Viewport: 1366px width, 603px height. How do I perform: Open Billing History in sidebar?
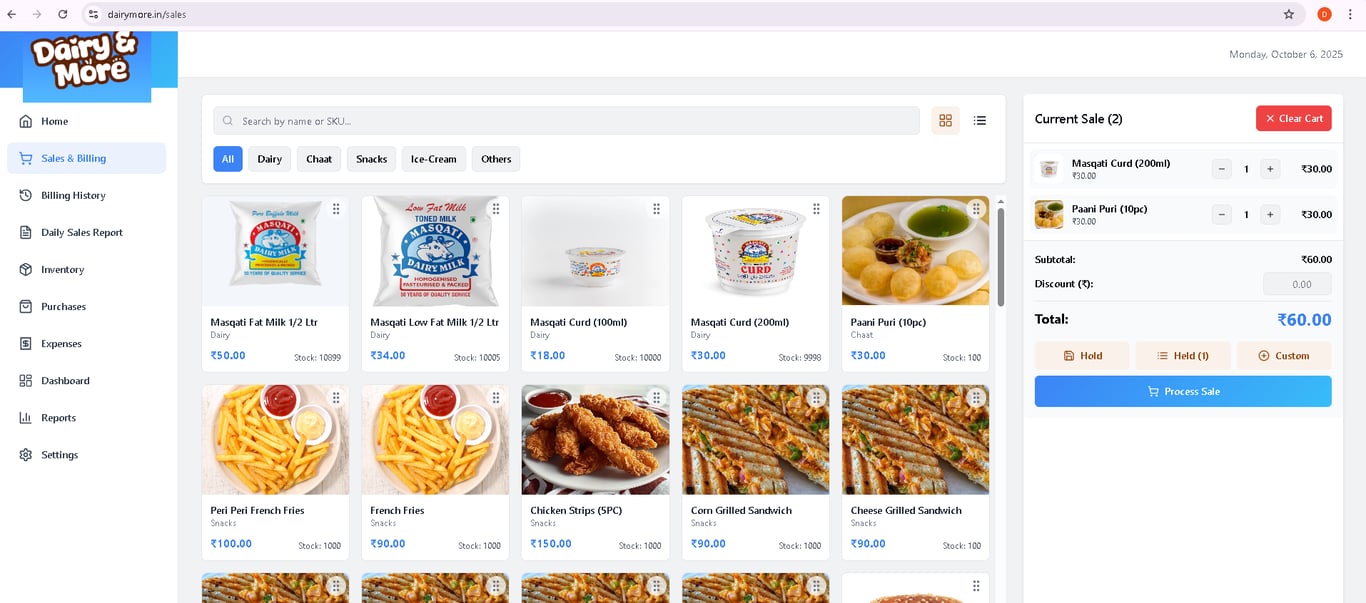click(x=73, y=196)
